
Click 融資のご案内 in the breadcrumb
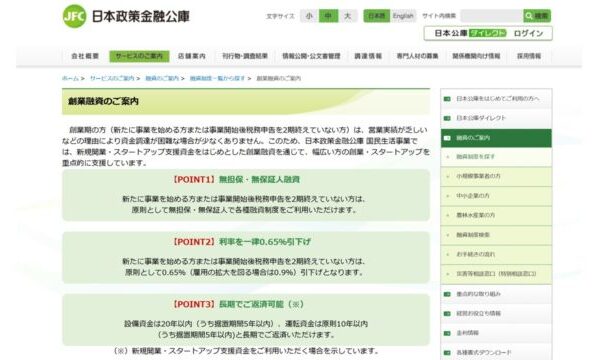[162, 78]
